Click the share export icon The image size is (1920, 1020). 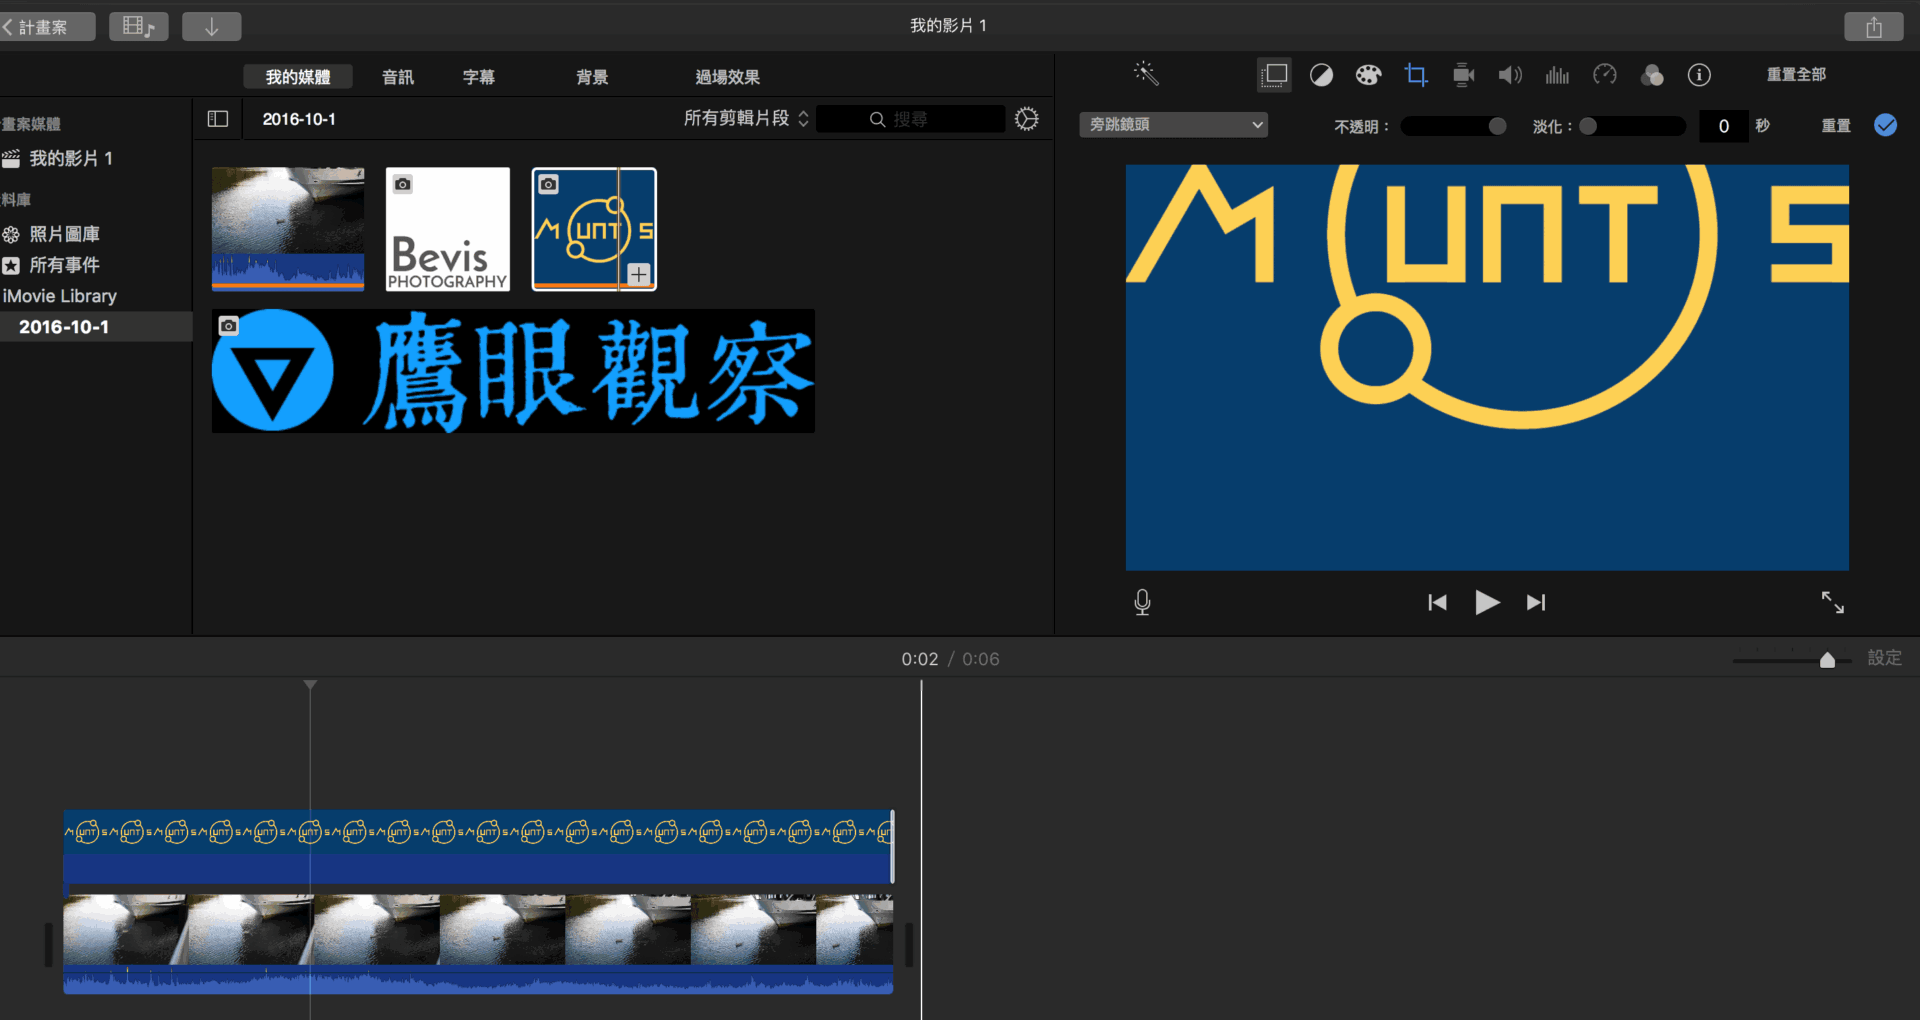click(x=1874, y=27)
